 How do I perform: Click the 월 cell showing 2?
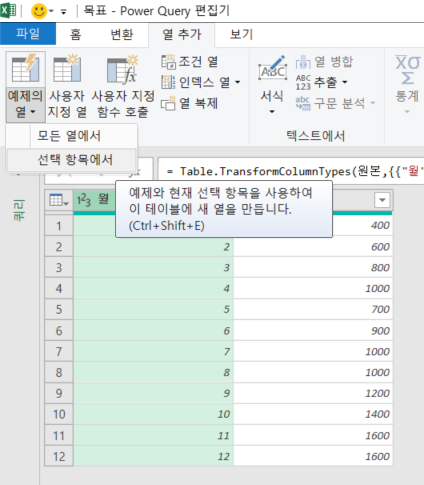[153, 247]
